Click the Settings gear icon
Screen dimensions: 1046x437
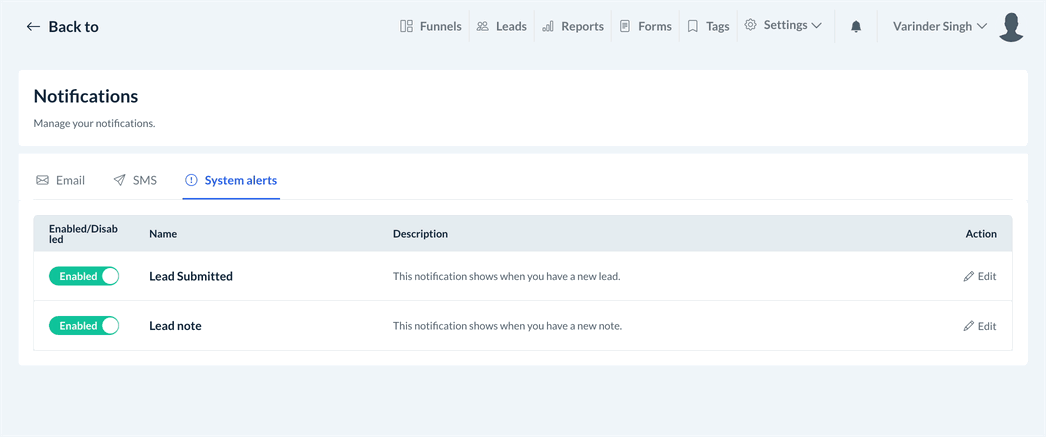[751, 25]
